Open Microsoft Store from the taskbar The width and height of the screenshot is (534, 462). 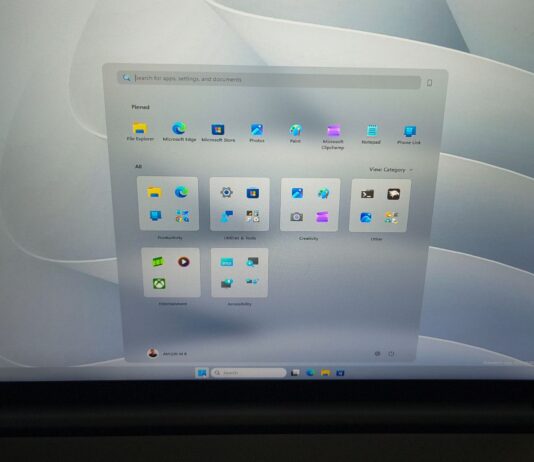click(x=340, y=373)
